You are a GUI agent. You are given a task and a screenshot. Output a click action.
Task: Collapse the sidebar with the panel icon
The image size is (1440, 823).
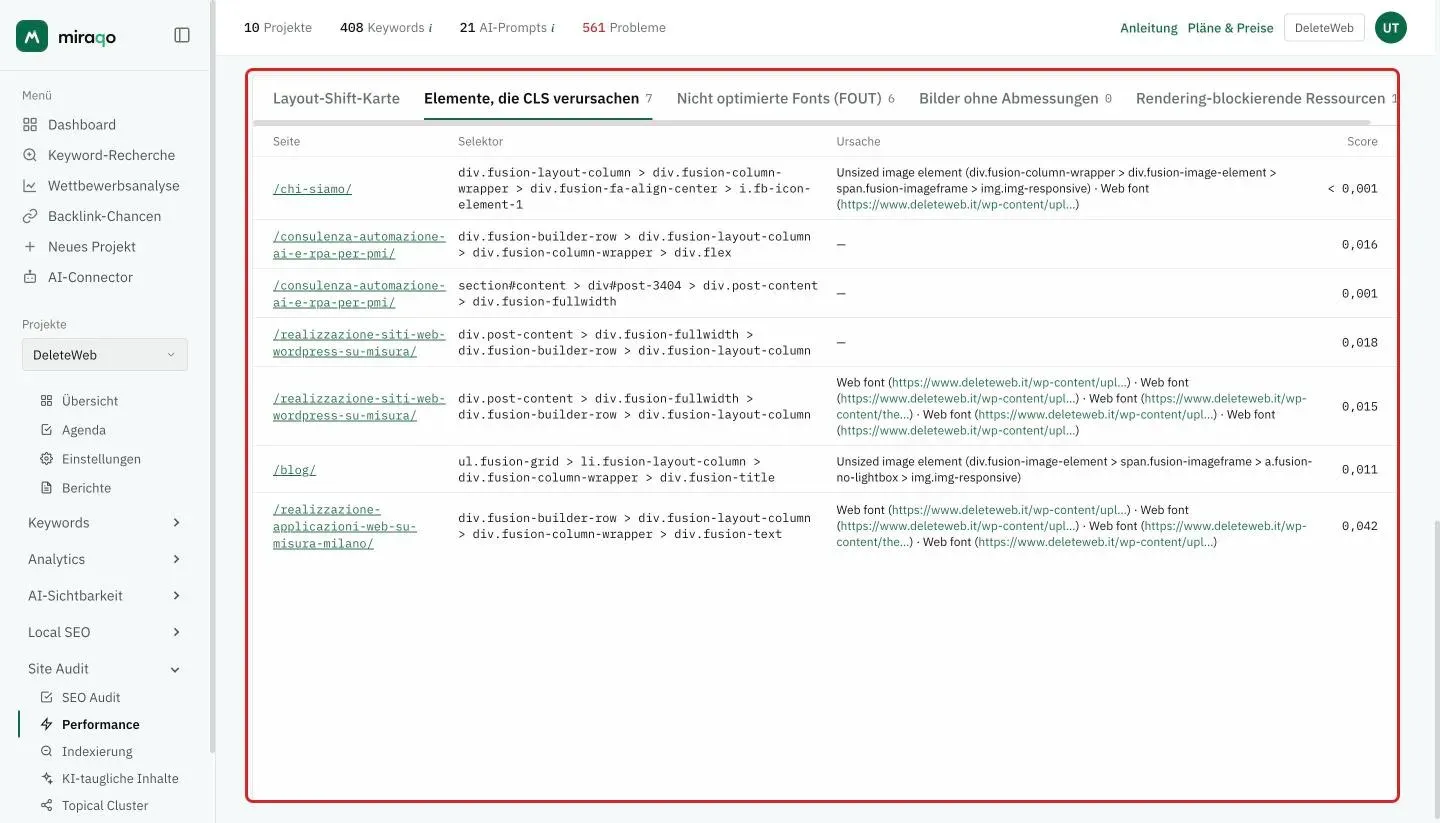pyautogui.click(x=182, y=35)
